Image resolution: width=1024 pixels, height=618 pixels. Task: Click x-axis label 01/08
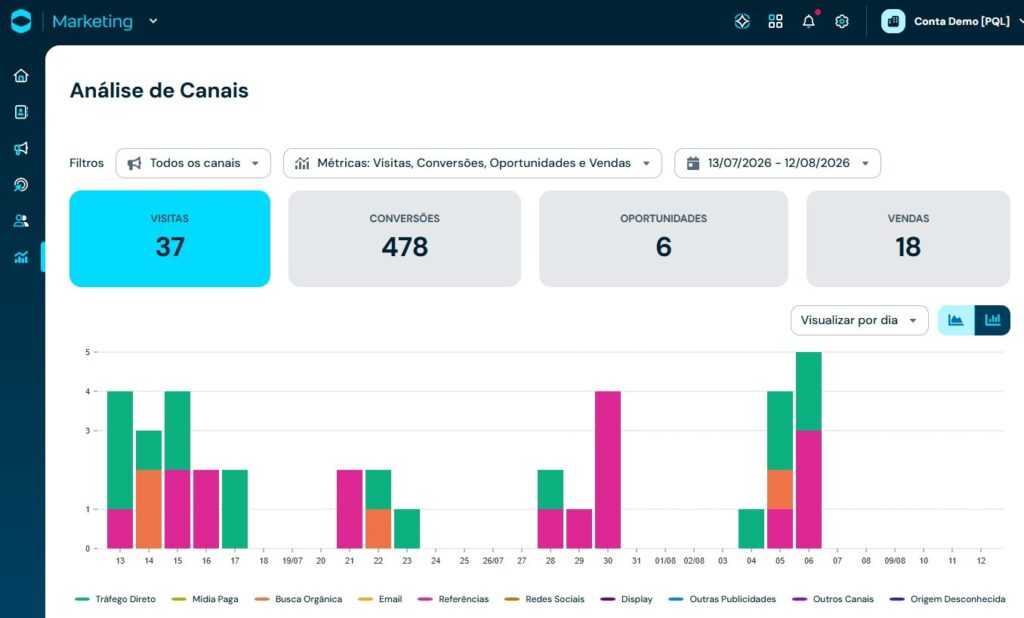(665, 561)
